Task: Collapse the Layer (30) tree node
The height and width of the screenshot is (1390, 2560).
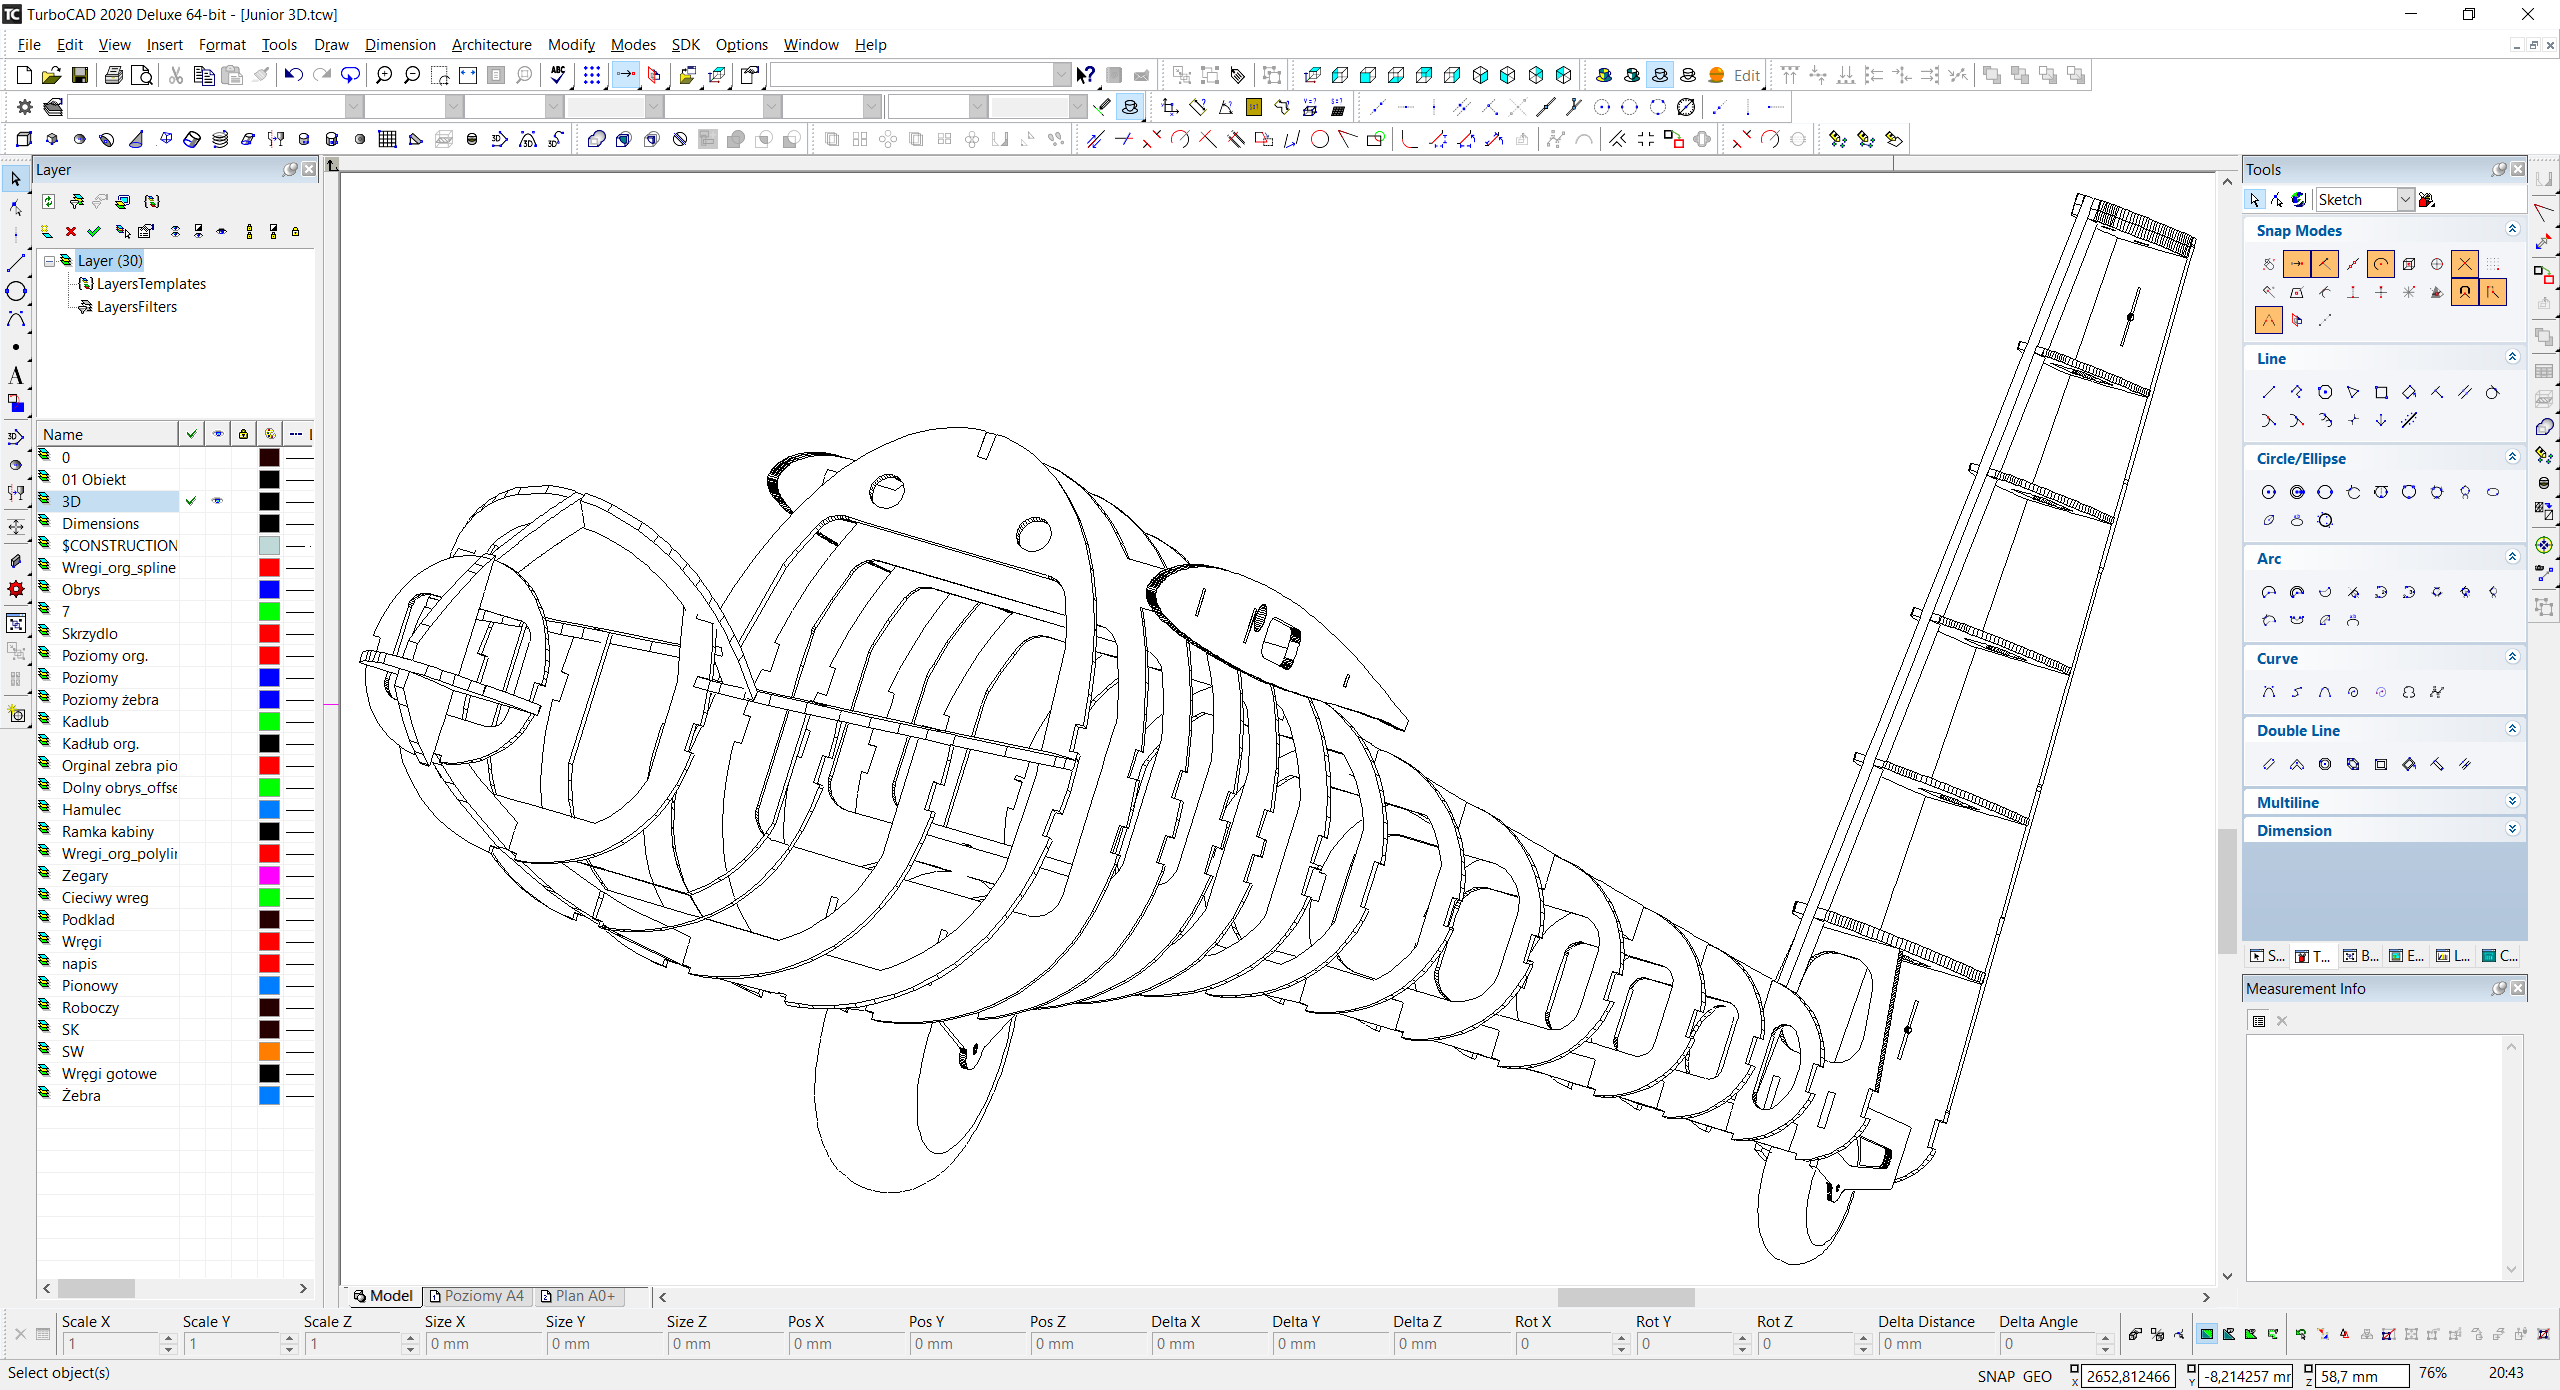Action: click(x=49, y=261)
